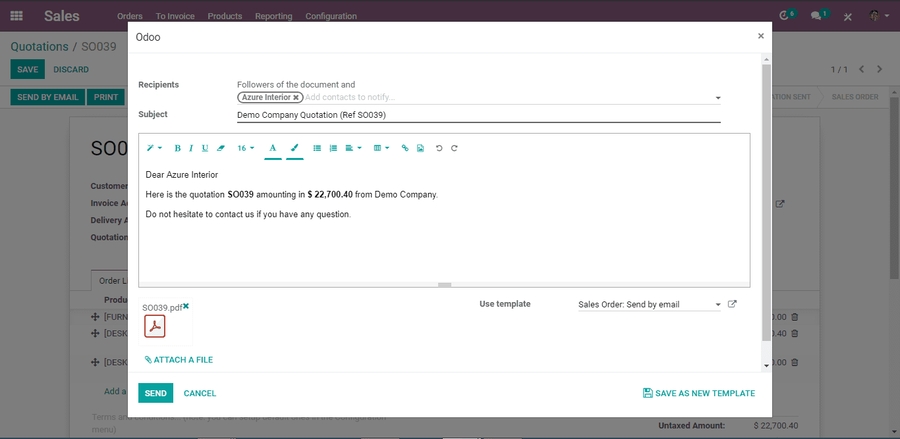Click the Save button on the form
900x439 pixels.
(28, 69)
